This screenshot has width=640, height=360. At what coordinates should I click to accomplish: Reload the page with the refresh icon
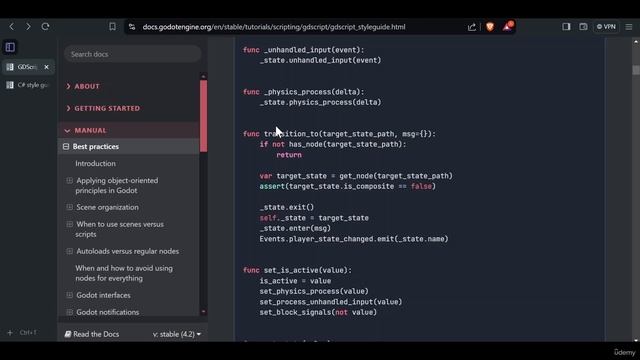pos(45,27)
